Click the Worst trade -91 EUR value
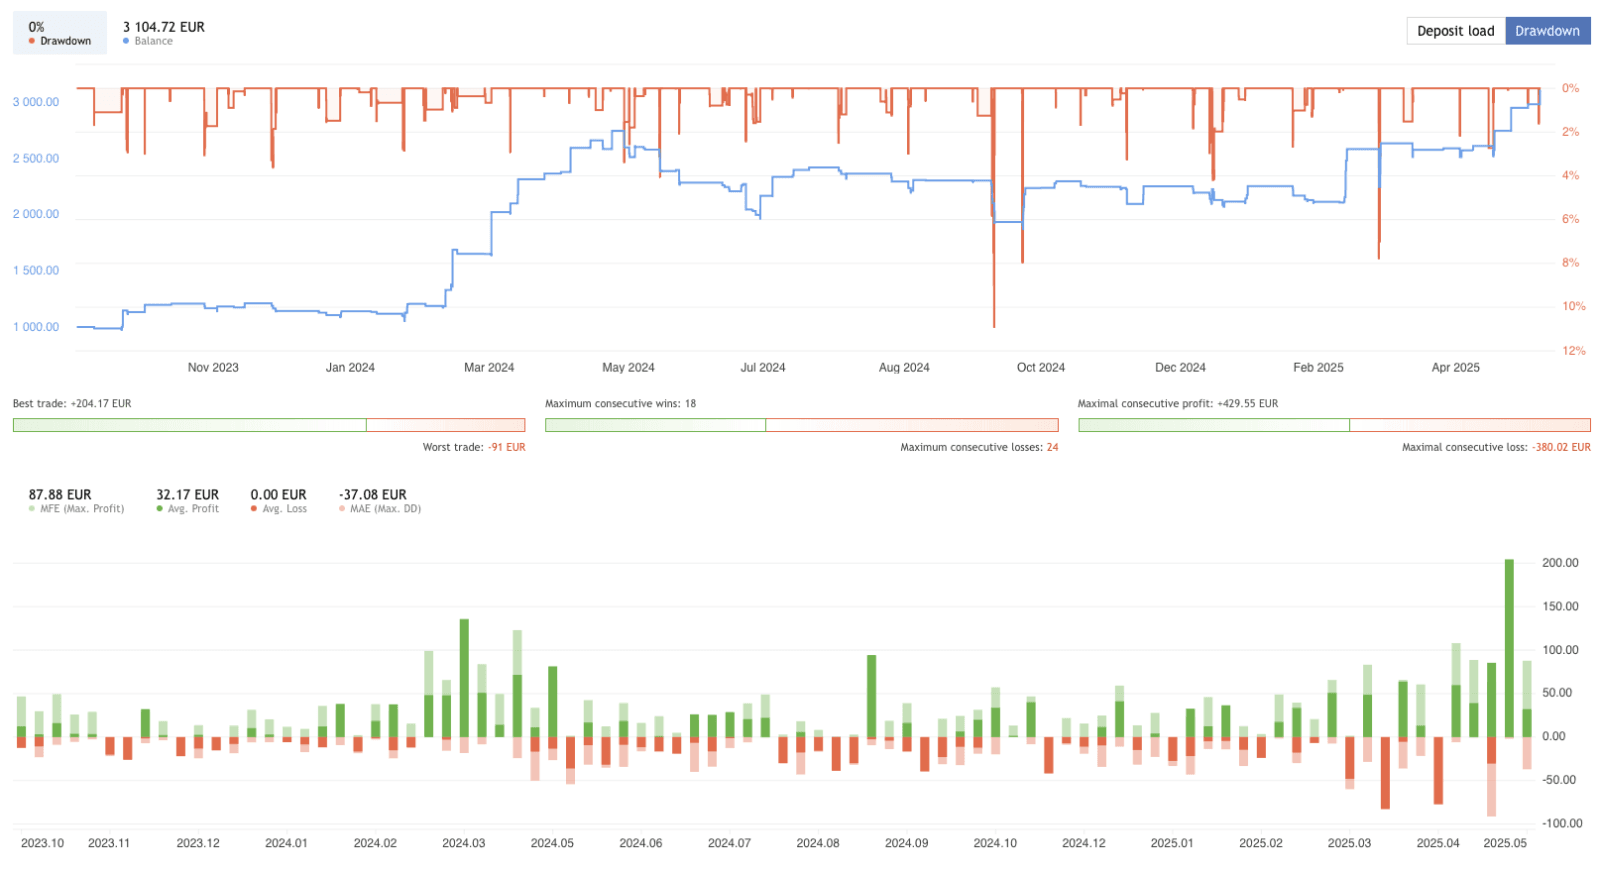The image size is (1600, 871). [506, 447]
